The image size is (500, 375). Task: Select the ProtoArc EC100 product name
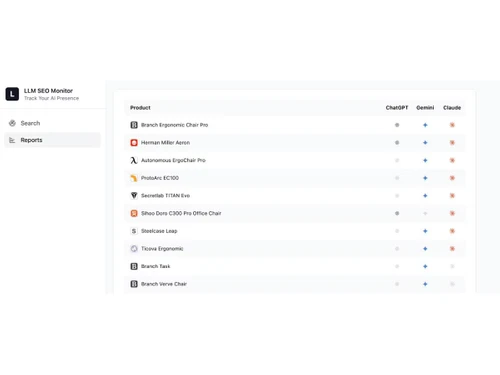[x=160, y=178]
